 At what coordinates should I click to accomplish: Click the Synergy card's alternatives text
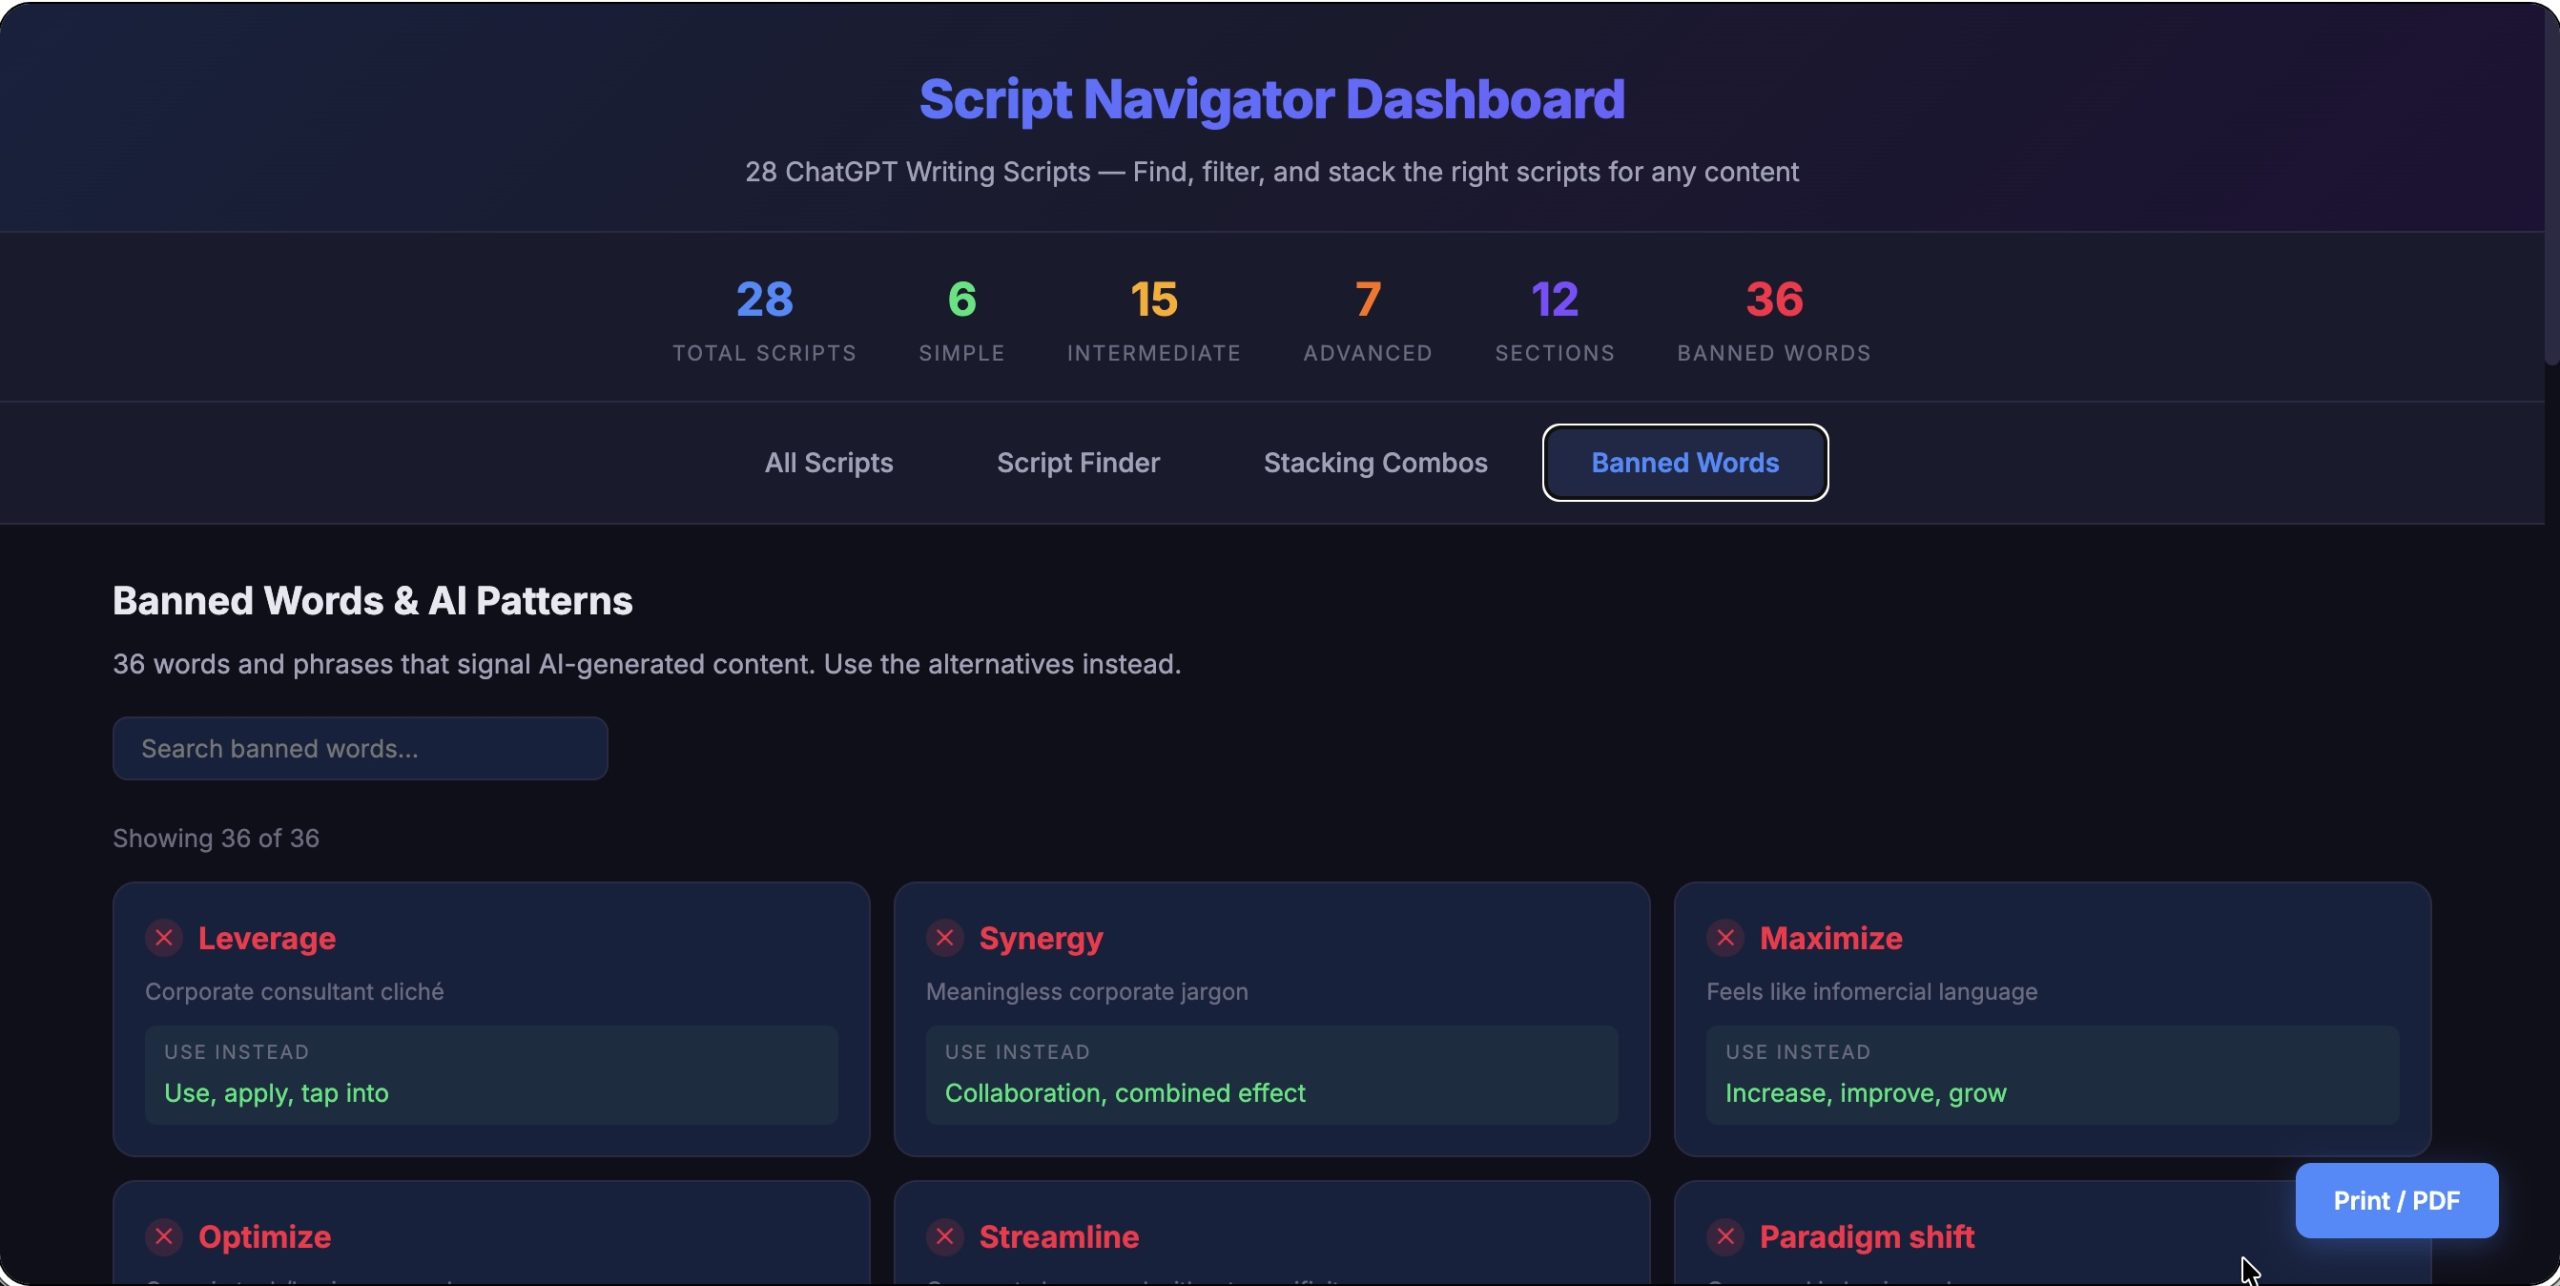coord(1125,1093)
